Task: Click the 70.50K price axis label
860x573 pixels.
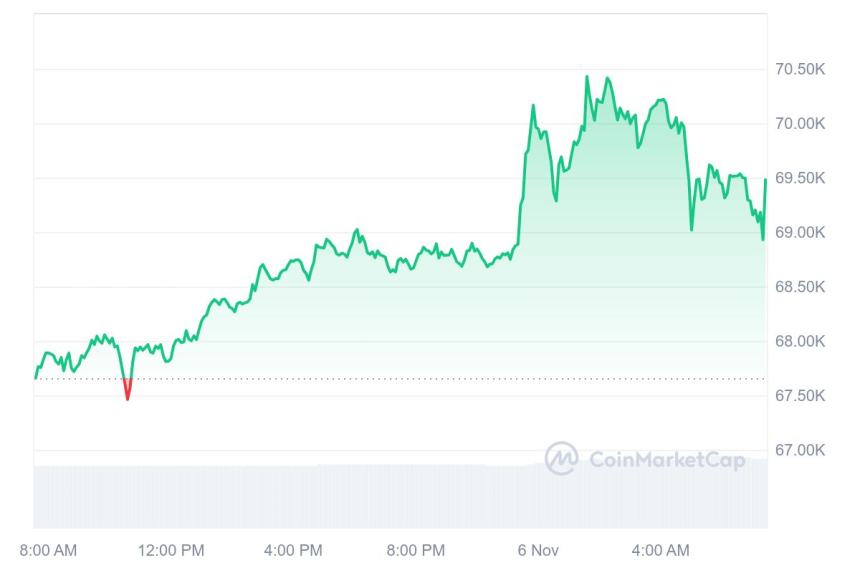Action: click(x=799, y=69)
